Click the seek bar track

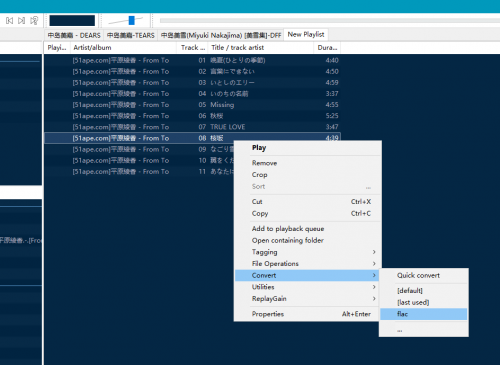330,21
